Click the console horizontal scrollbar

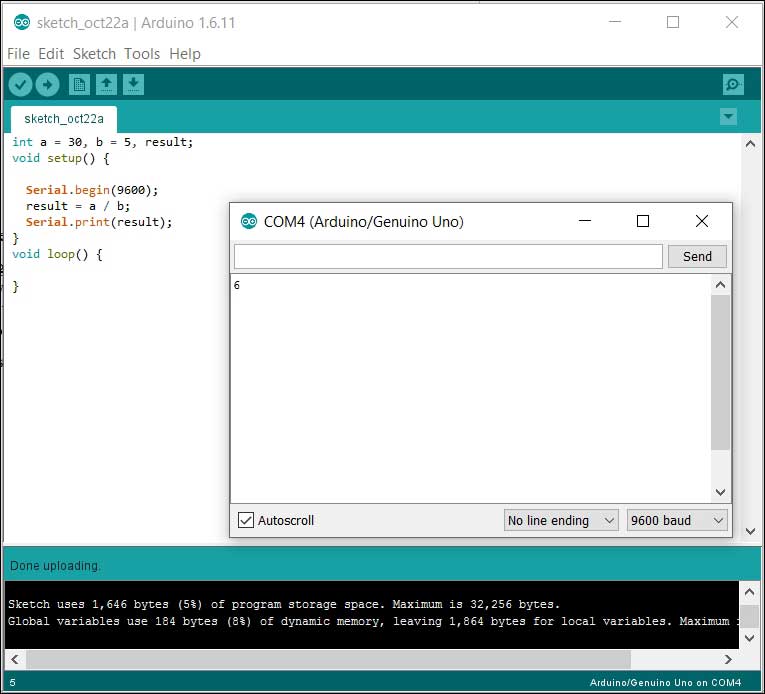tap(330, 659)
